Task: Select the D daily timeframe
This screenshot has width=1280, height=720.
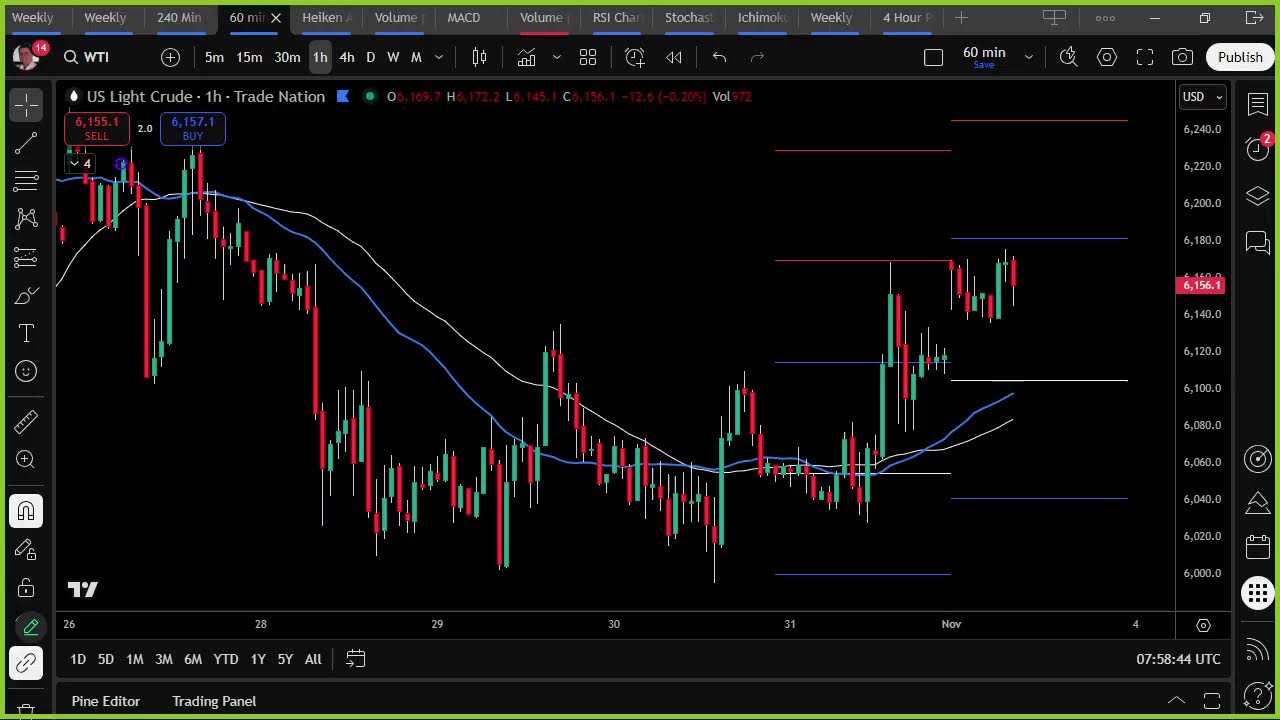Action: tap(370, 57)
